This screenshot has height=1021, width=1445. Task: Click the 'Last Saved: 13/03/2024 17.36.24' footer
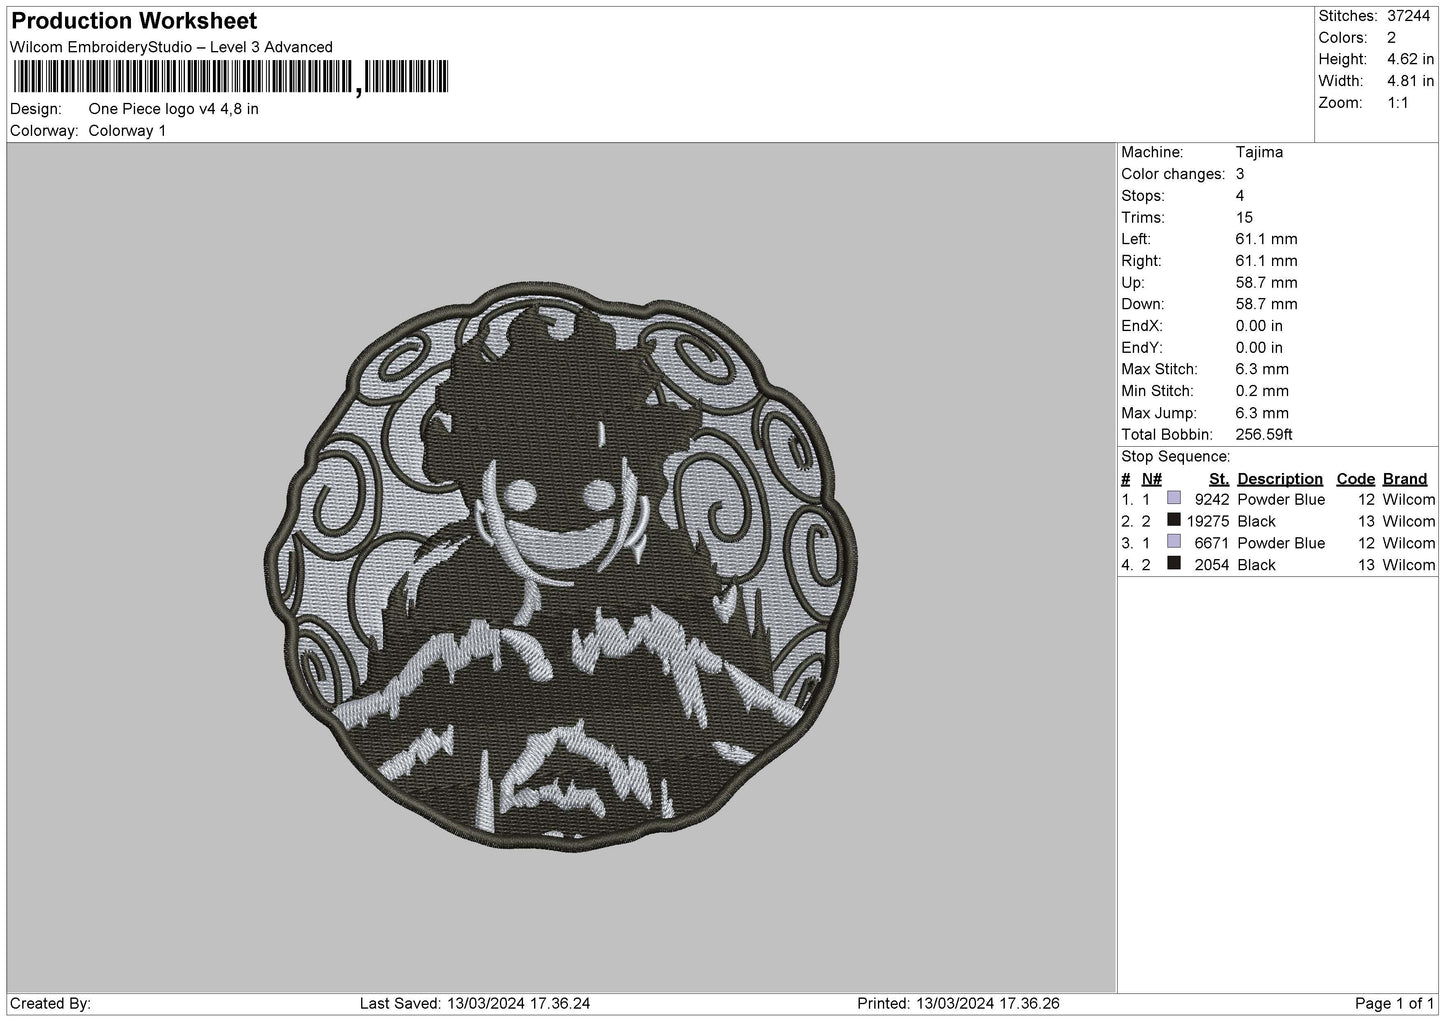tap(475, 1003)
